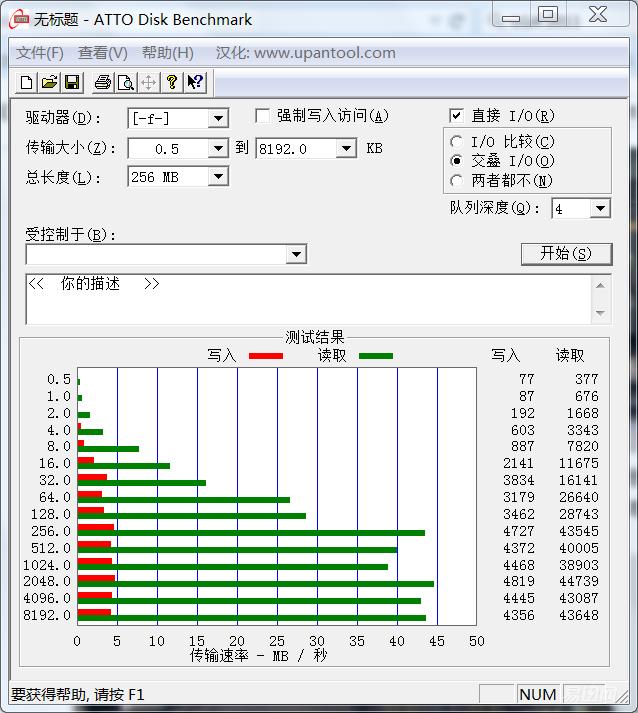Screen dimensions: 638x713
Task: Select the I/O 比较(C) radio button
Action: (x=456, y=142)
